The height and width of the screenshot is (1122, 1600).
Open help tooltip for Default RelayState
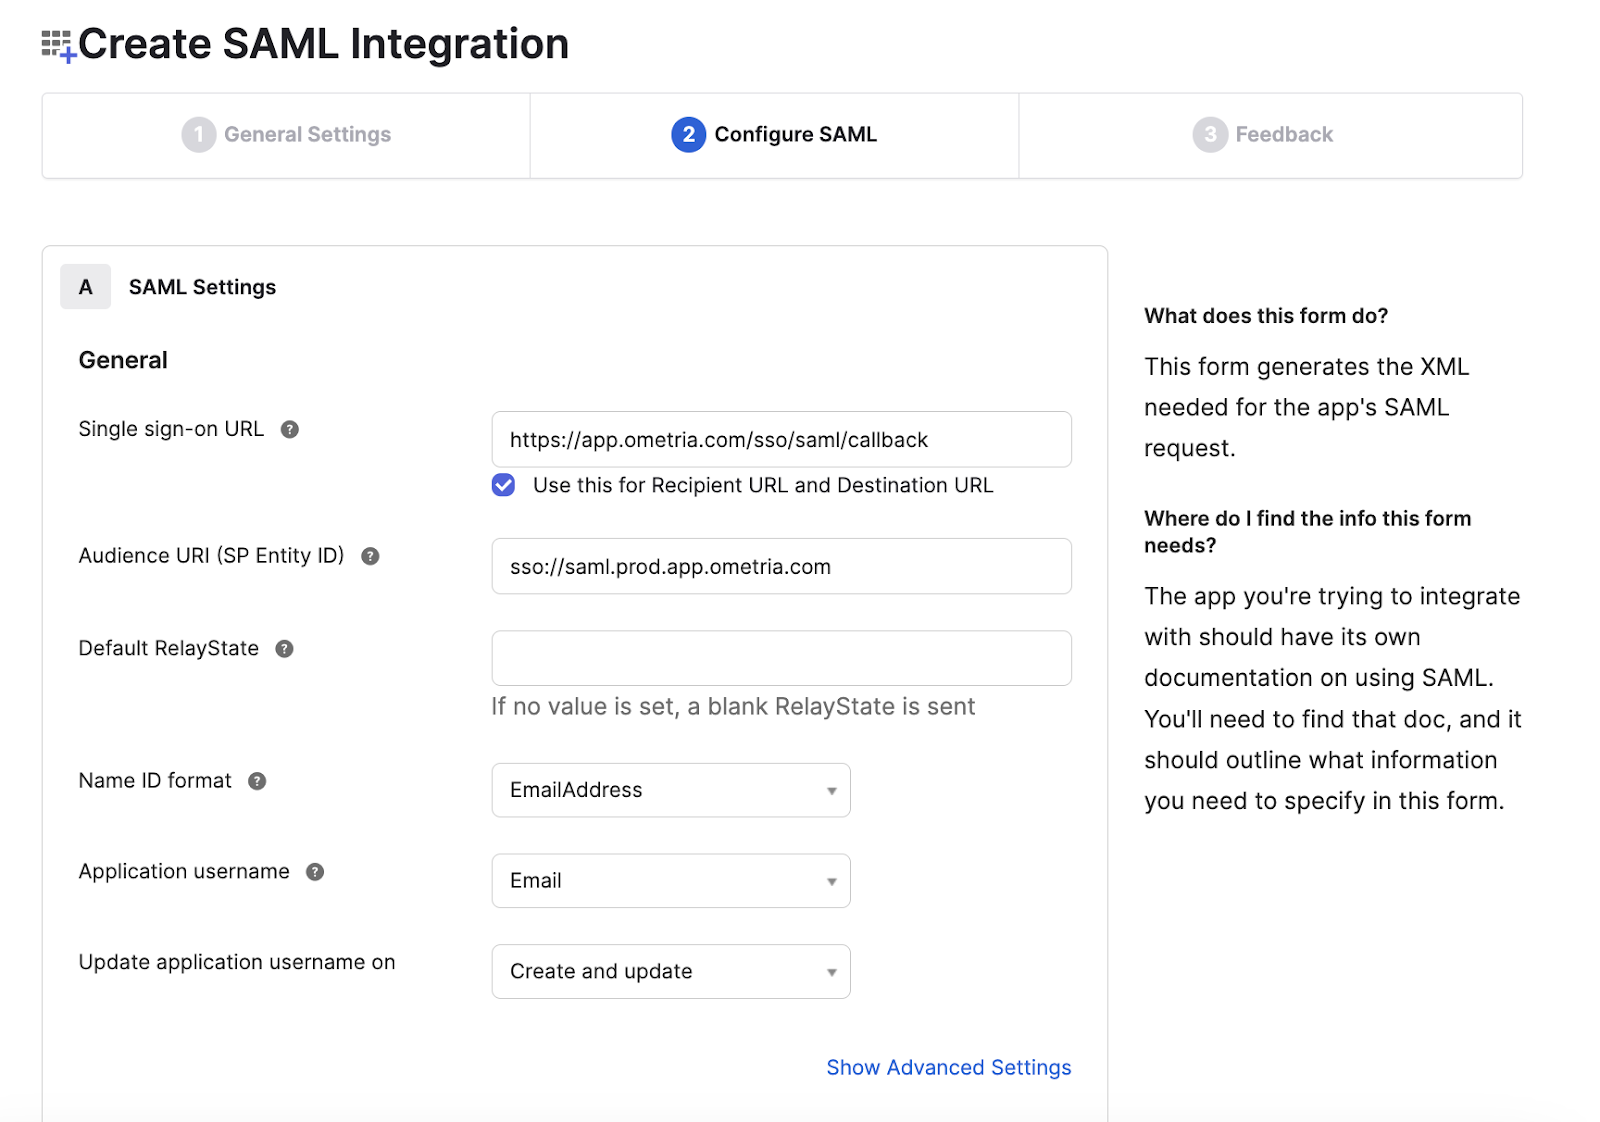(x=285, y=649)
